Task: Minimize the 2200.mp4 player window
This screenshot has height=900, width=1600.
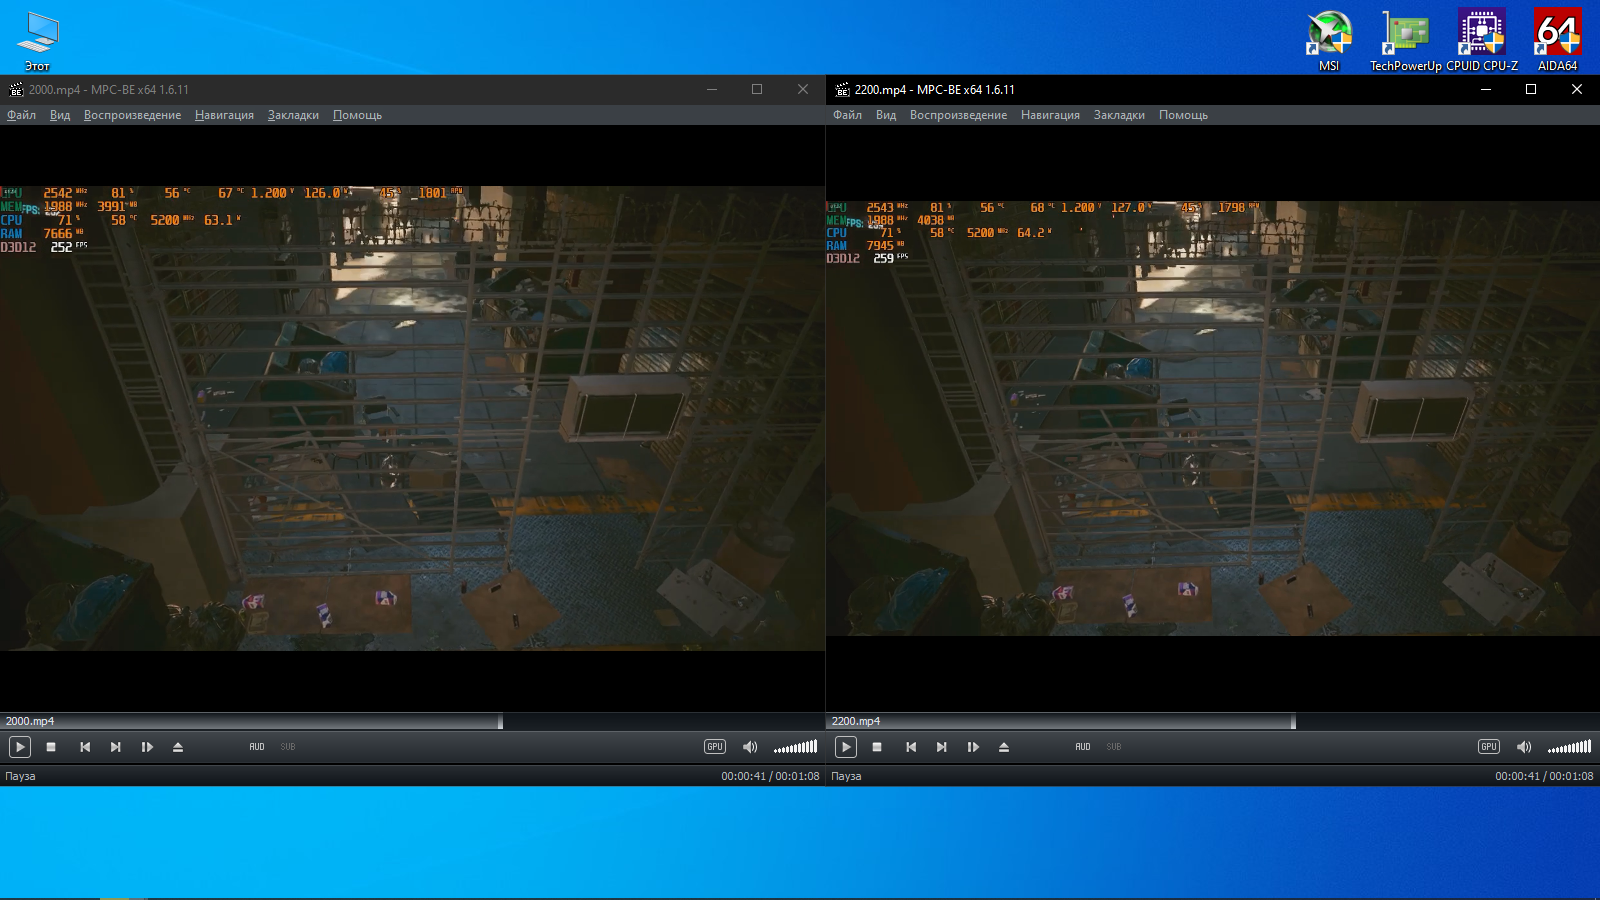Action: click(1486, 89)
